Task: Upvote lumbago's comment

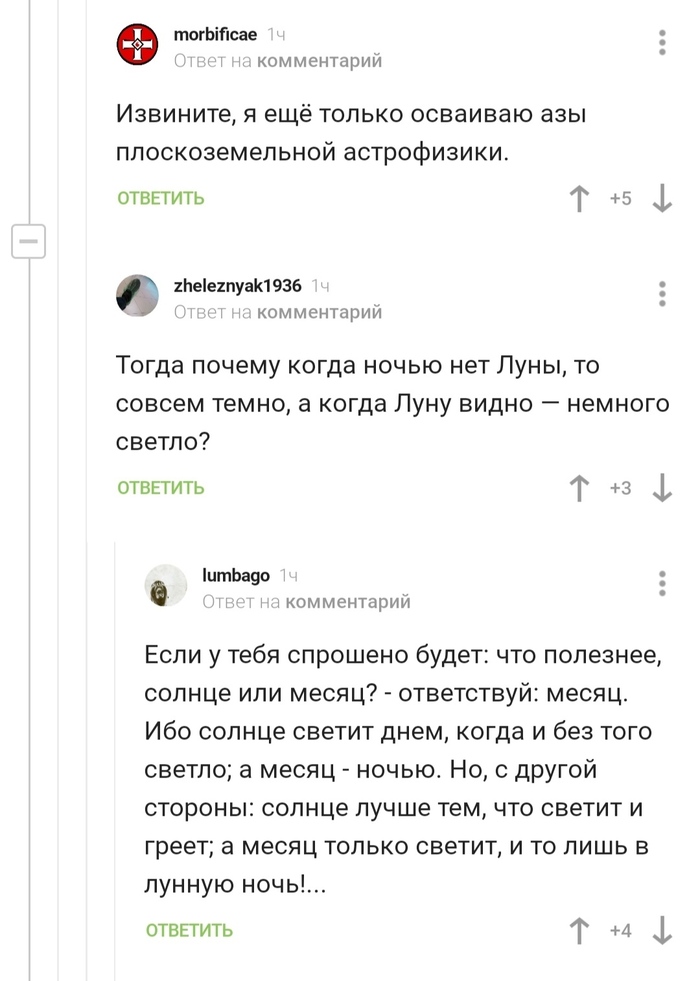Action: coord(577,931)
